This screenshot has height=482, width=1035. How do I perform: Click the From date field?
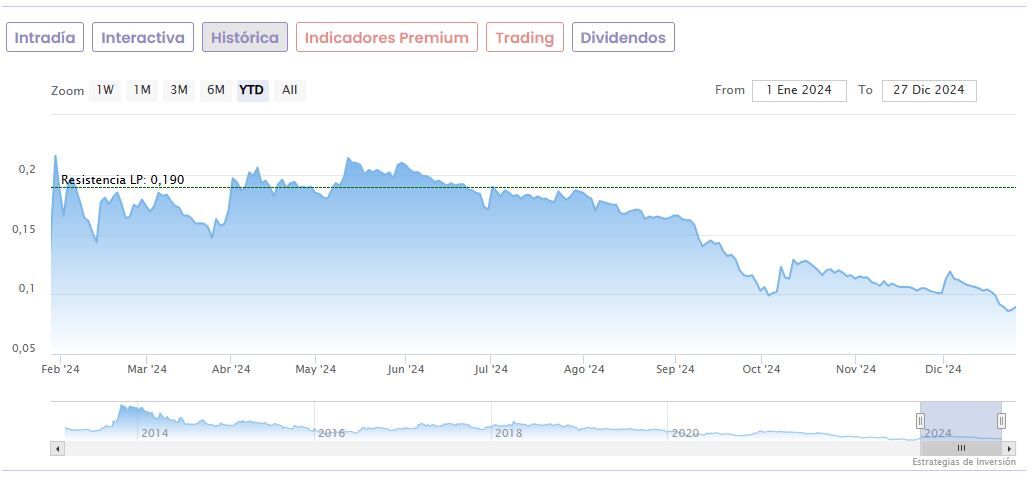799,90
